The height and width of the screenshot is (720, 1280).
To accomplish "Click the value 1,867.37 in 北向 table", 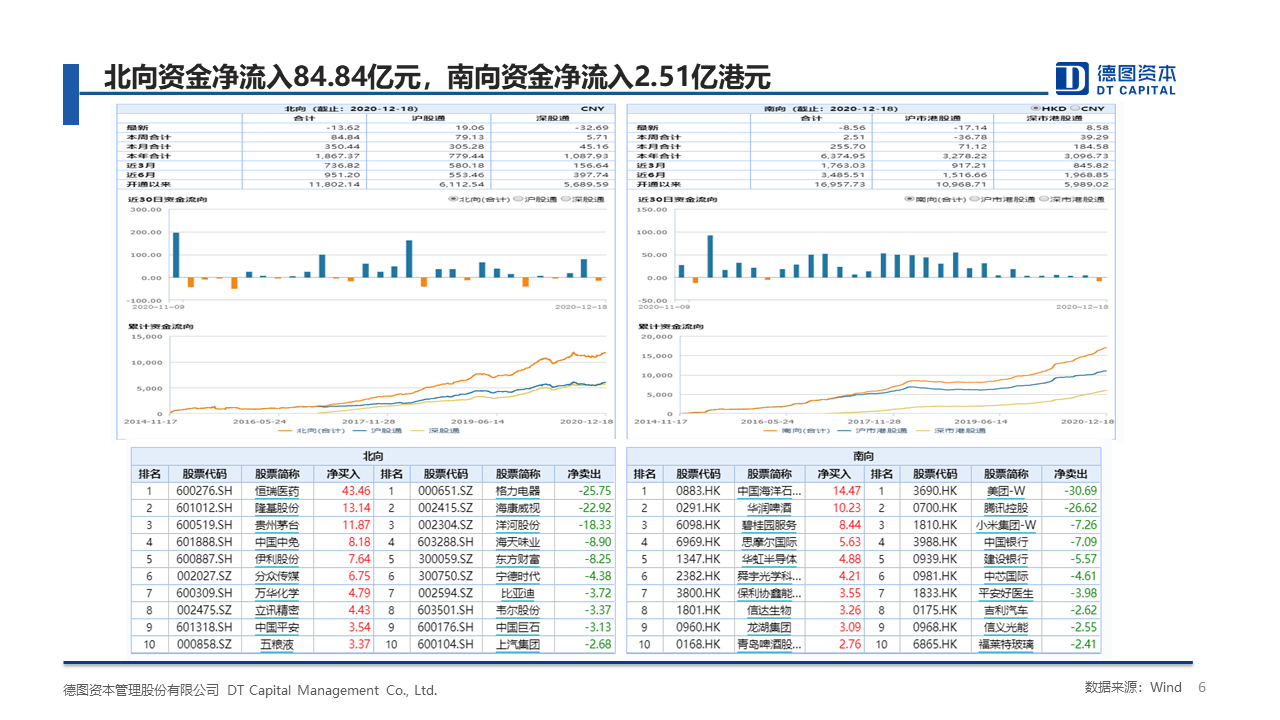I will click(x=339, y=156).
